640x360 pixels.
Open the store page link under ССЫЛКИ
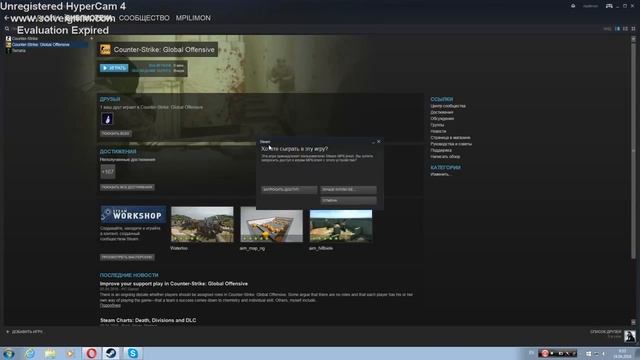click(450, 138)
